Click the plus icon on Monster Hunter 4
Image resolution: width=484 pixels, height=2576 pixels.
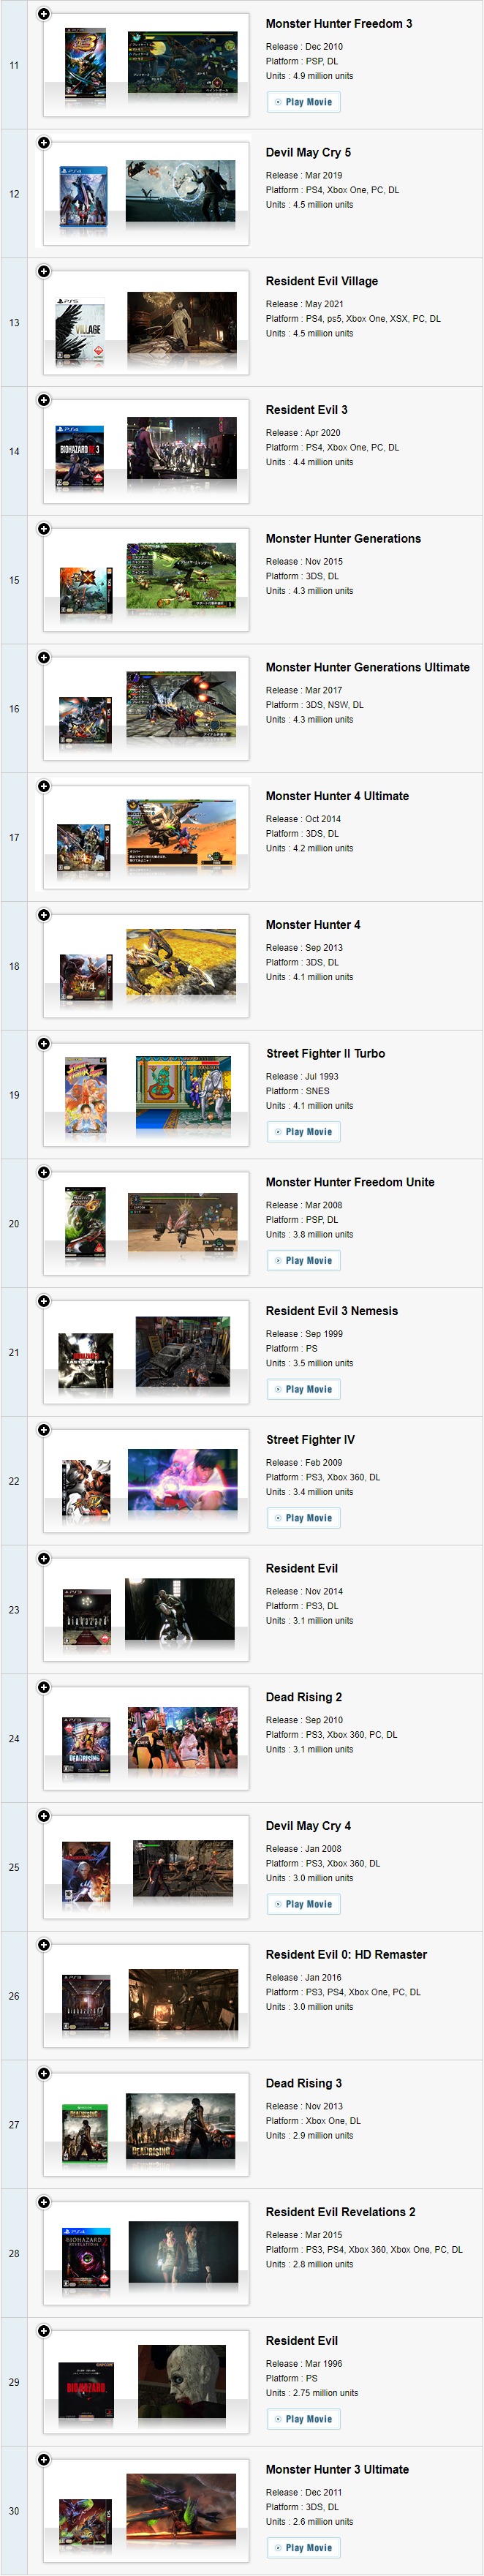point(43,915)
